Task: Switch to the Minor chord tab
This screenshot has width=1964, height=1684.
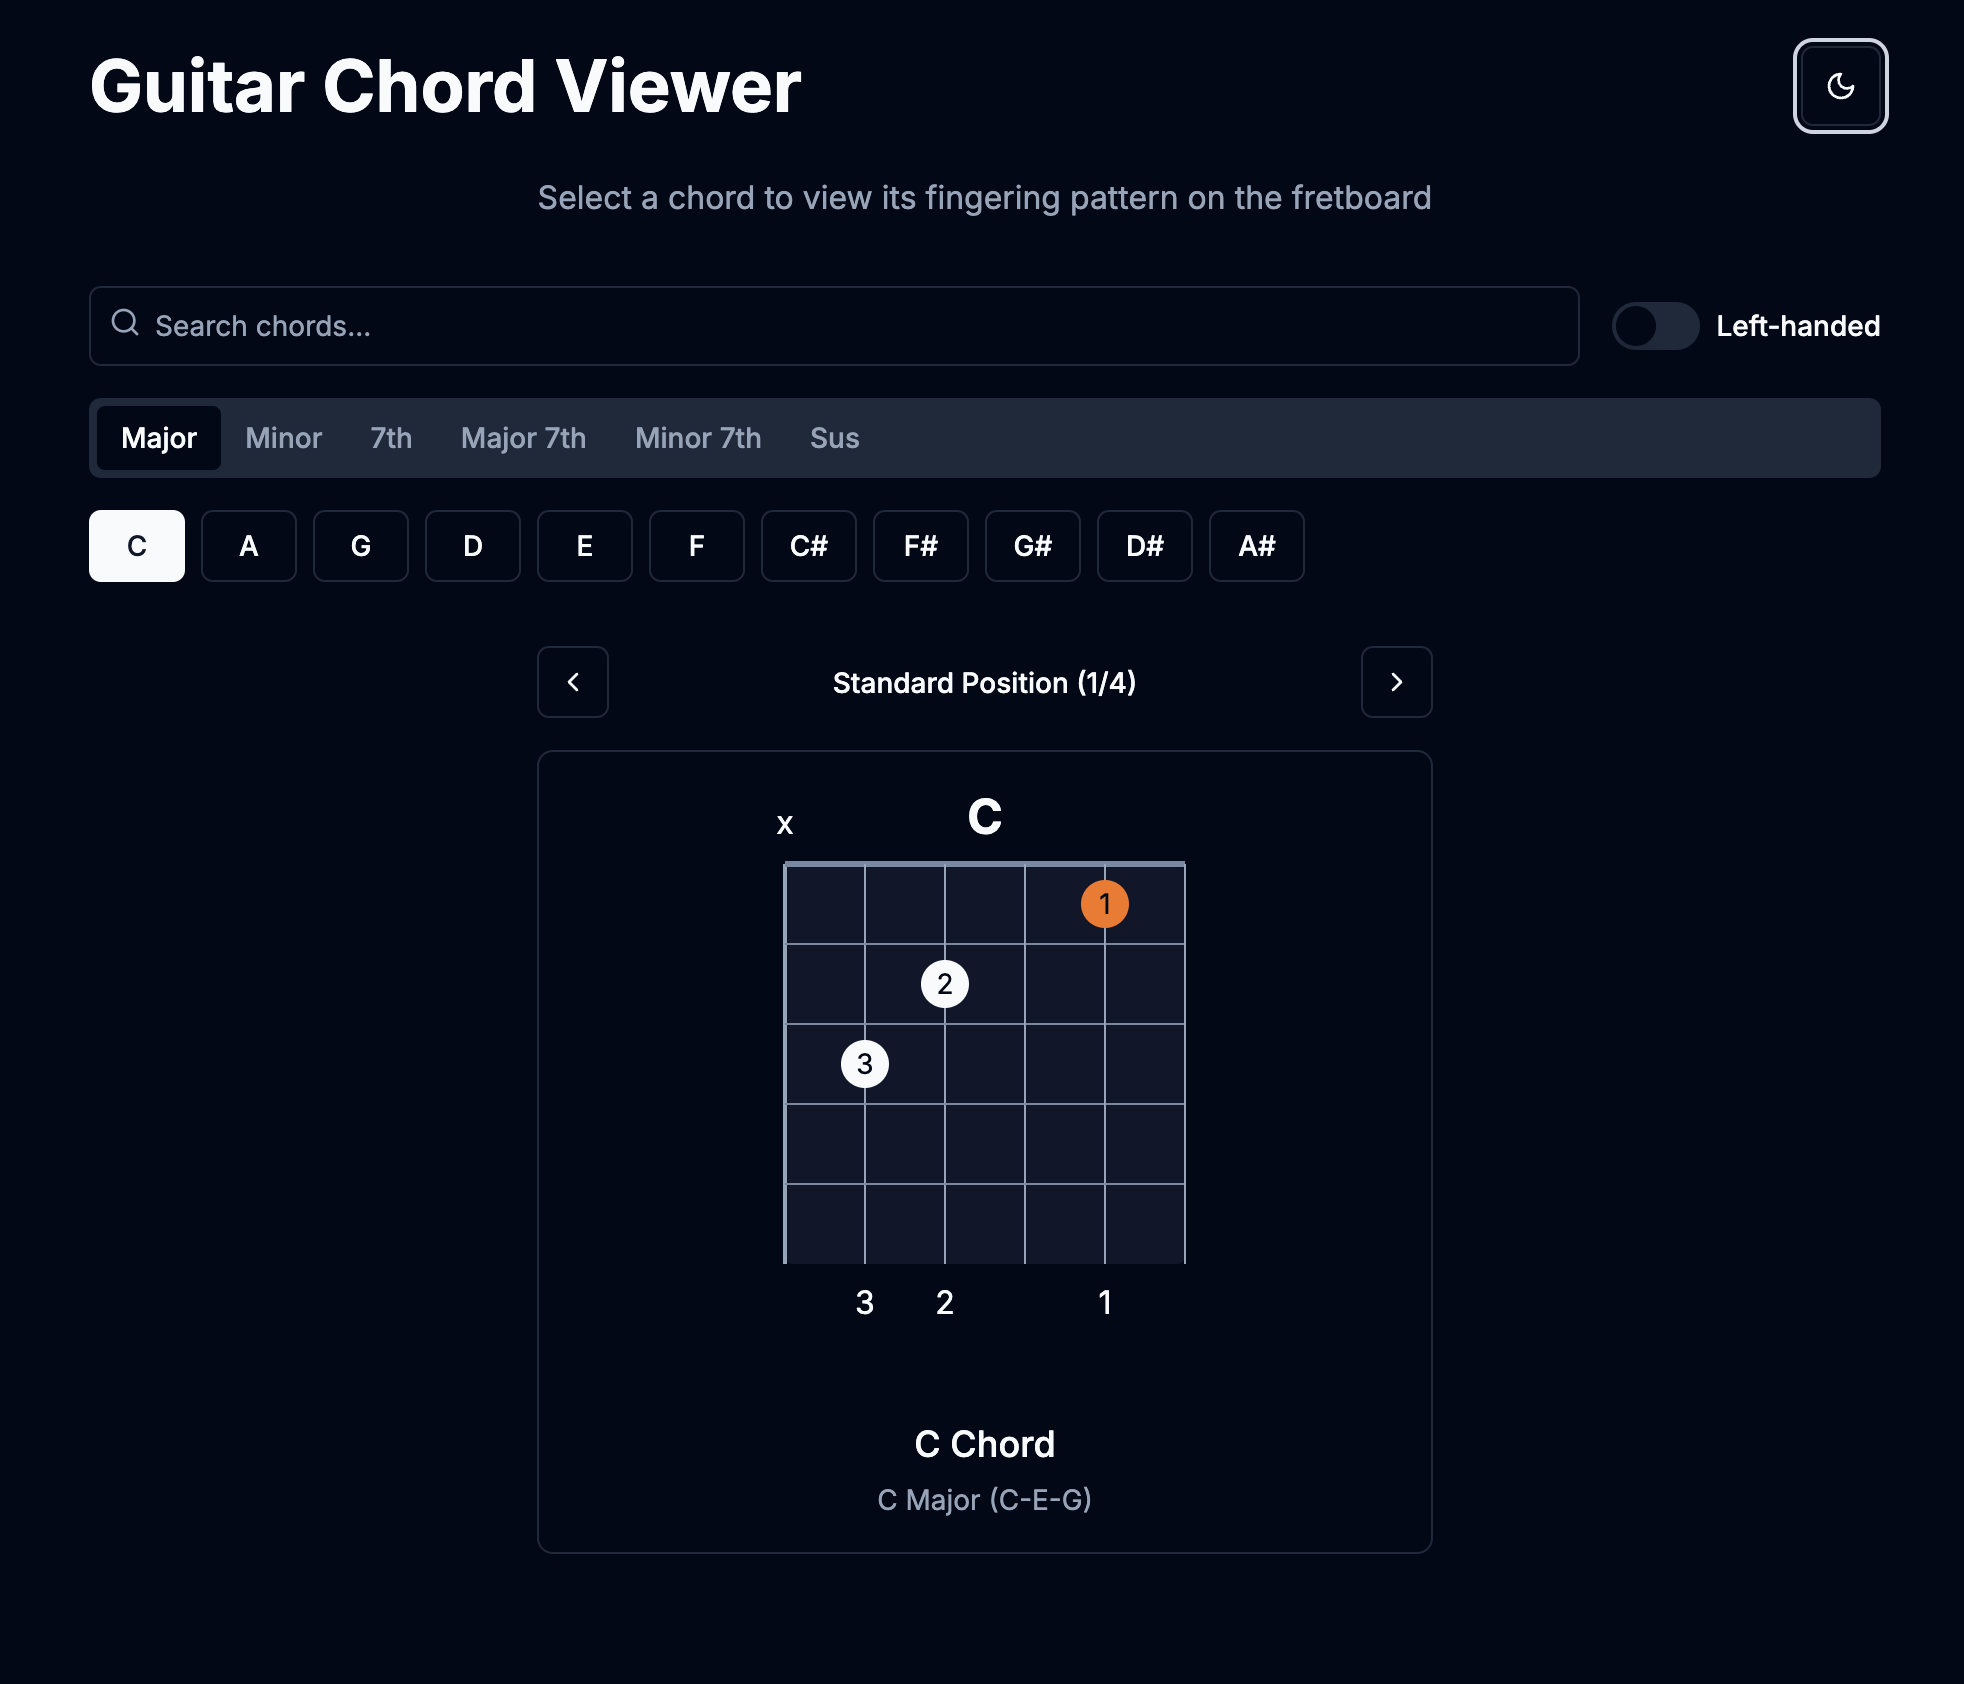Action: (283, 438)
